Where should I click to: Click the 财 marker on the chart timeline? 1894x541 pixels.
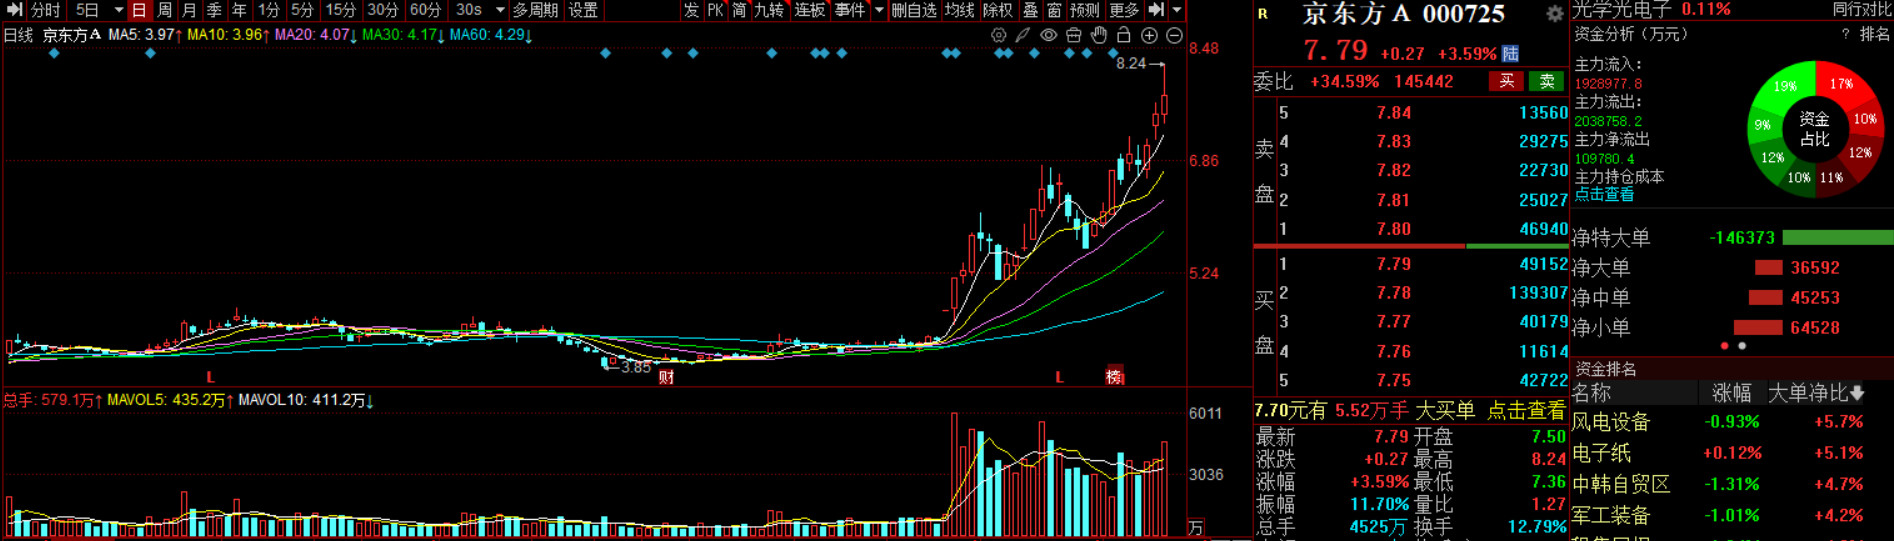pyautogui.click(x=666, y=377)
